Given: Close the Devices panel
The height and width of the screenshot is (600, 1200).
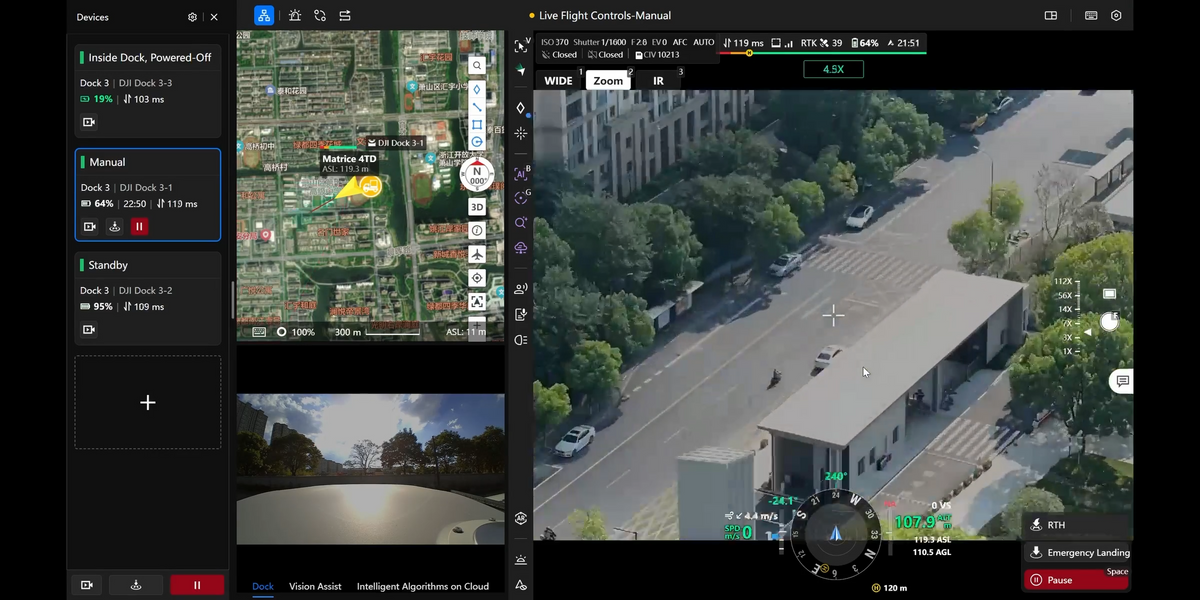Looking at the screenshot, I should pyautogui.click(x=214, y=17).
